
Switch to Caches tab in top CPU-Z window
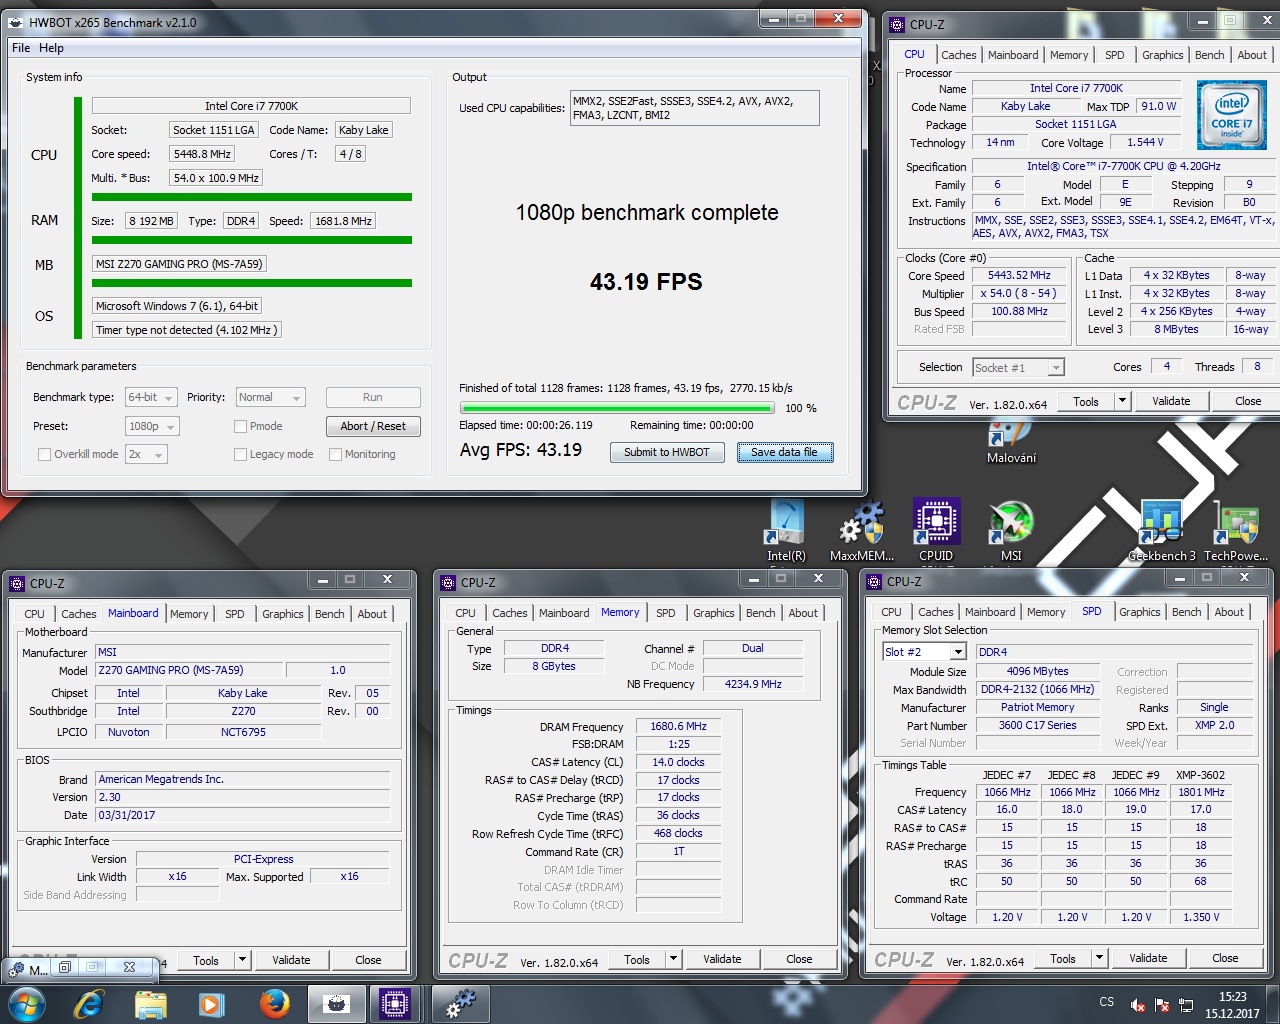958,55
